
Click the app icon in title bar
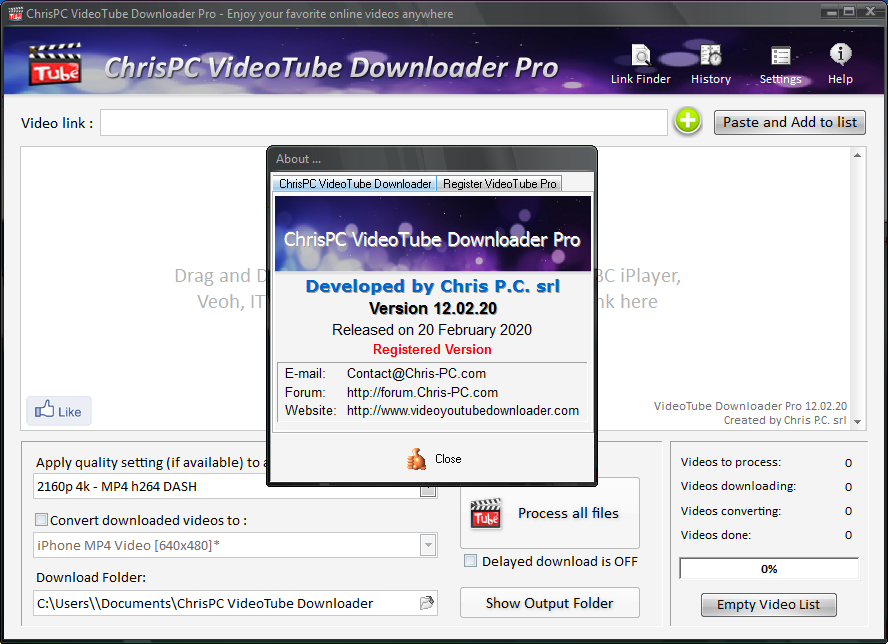pyautogui.click(x=15, y=13)
